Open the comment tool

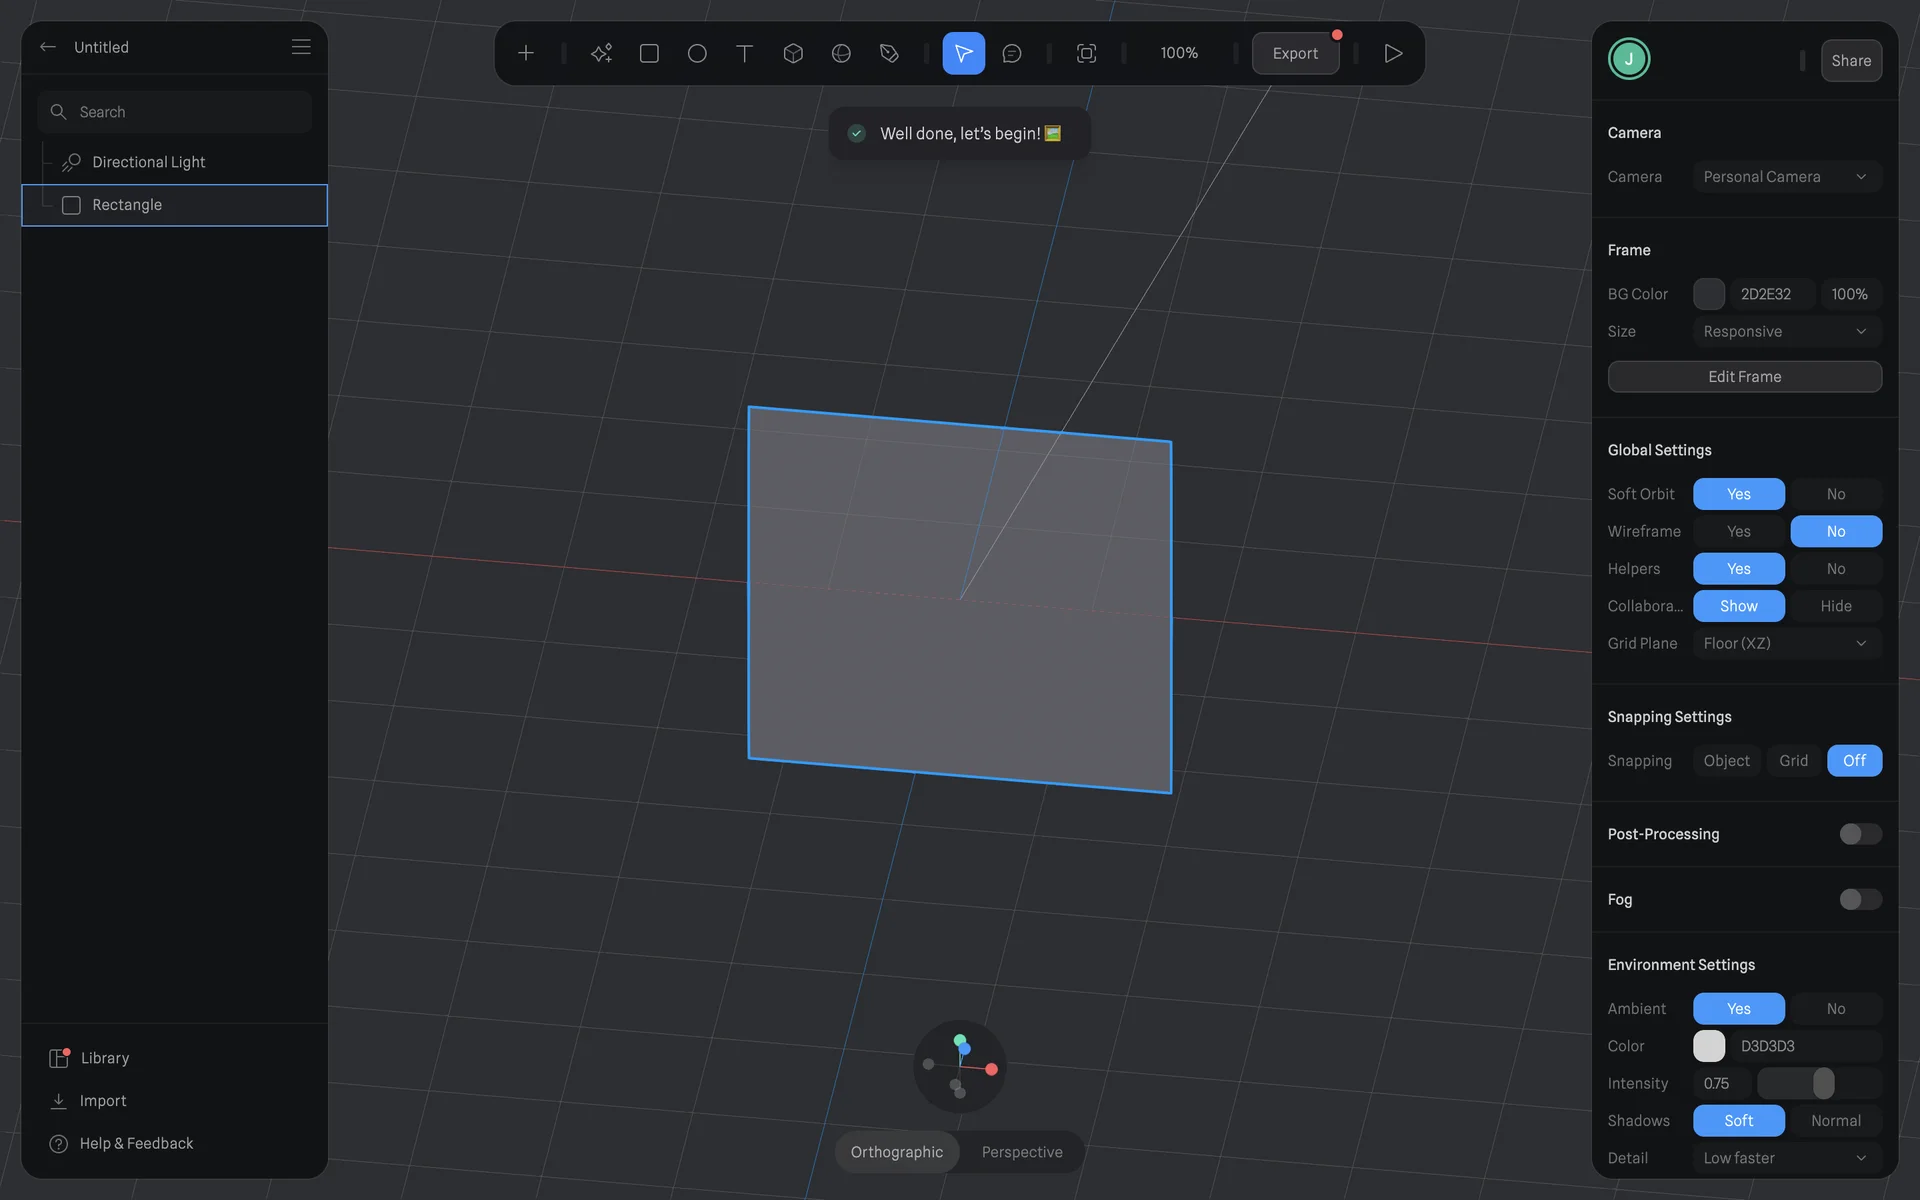coord(1012,53)
